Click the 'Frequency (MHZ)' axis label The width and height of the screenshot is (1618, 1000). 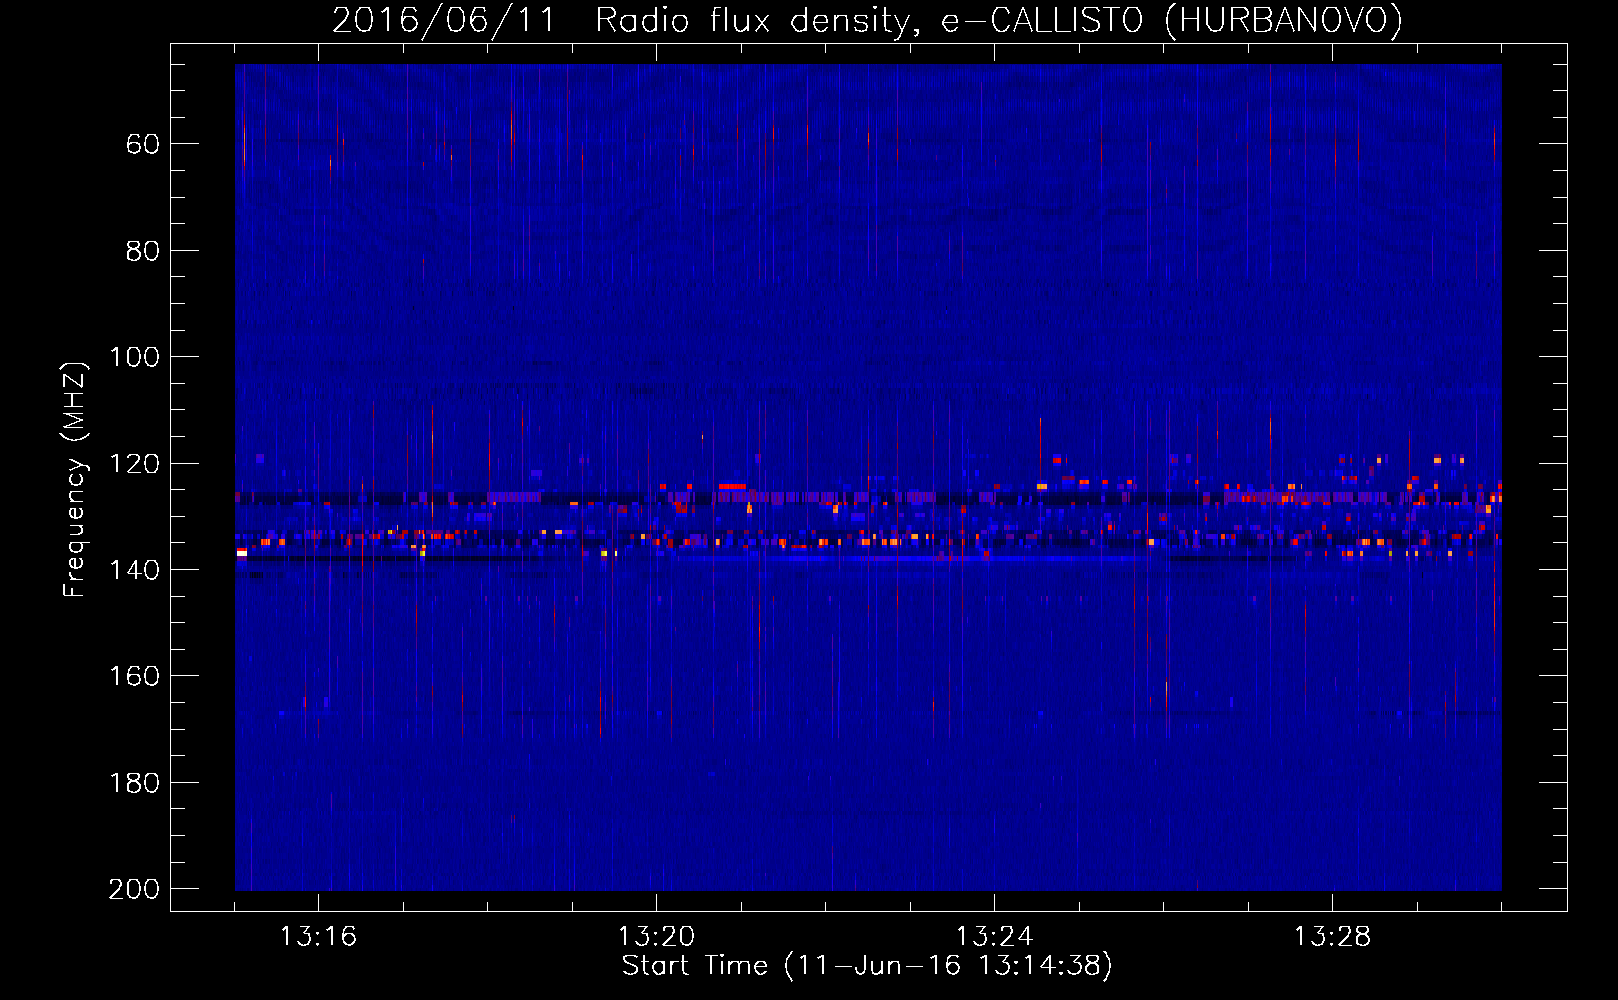pos(75,479)
